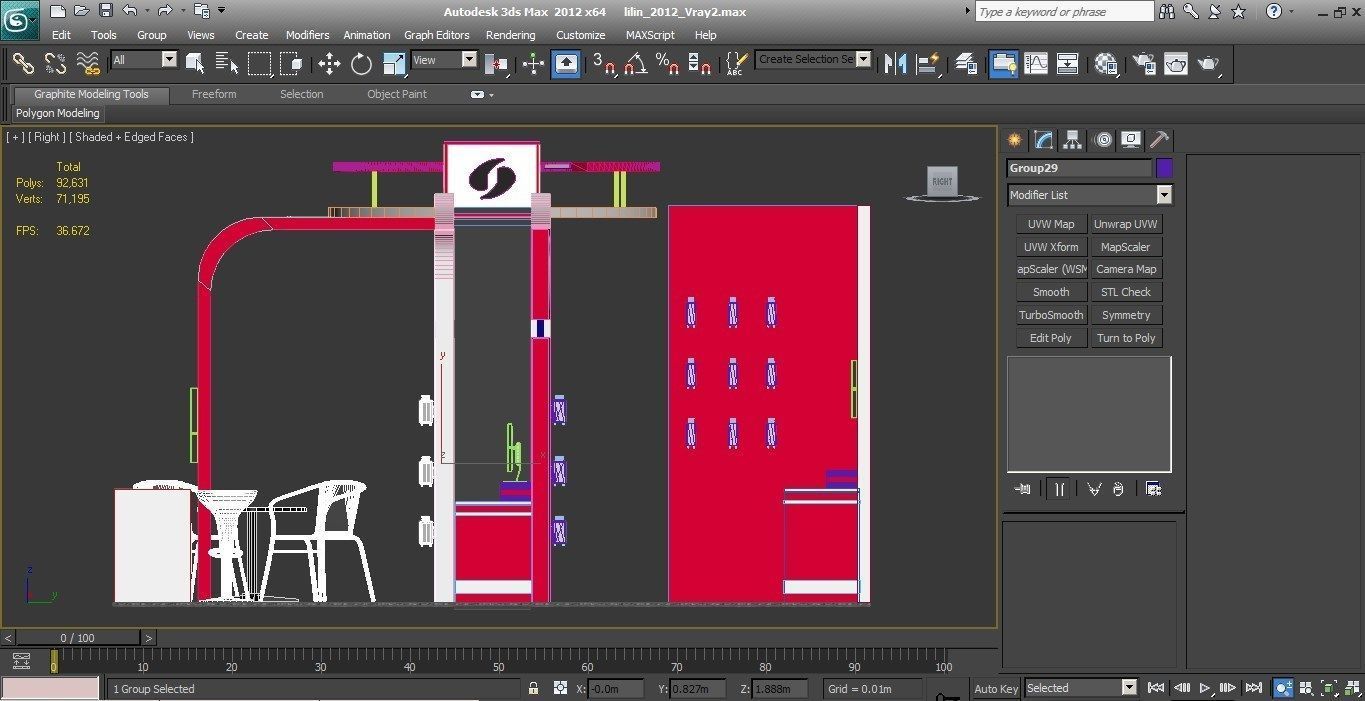The height and width of the screenshot is (701, 1365).
Task: Toggle the Angle Snap button
Action: pos(636,64)
